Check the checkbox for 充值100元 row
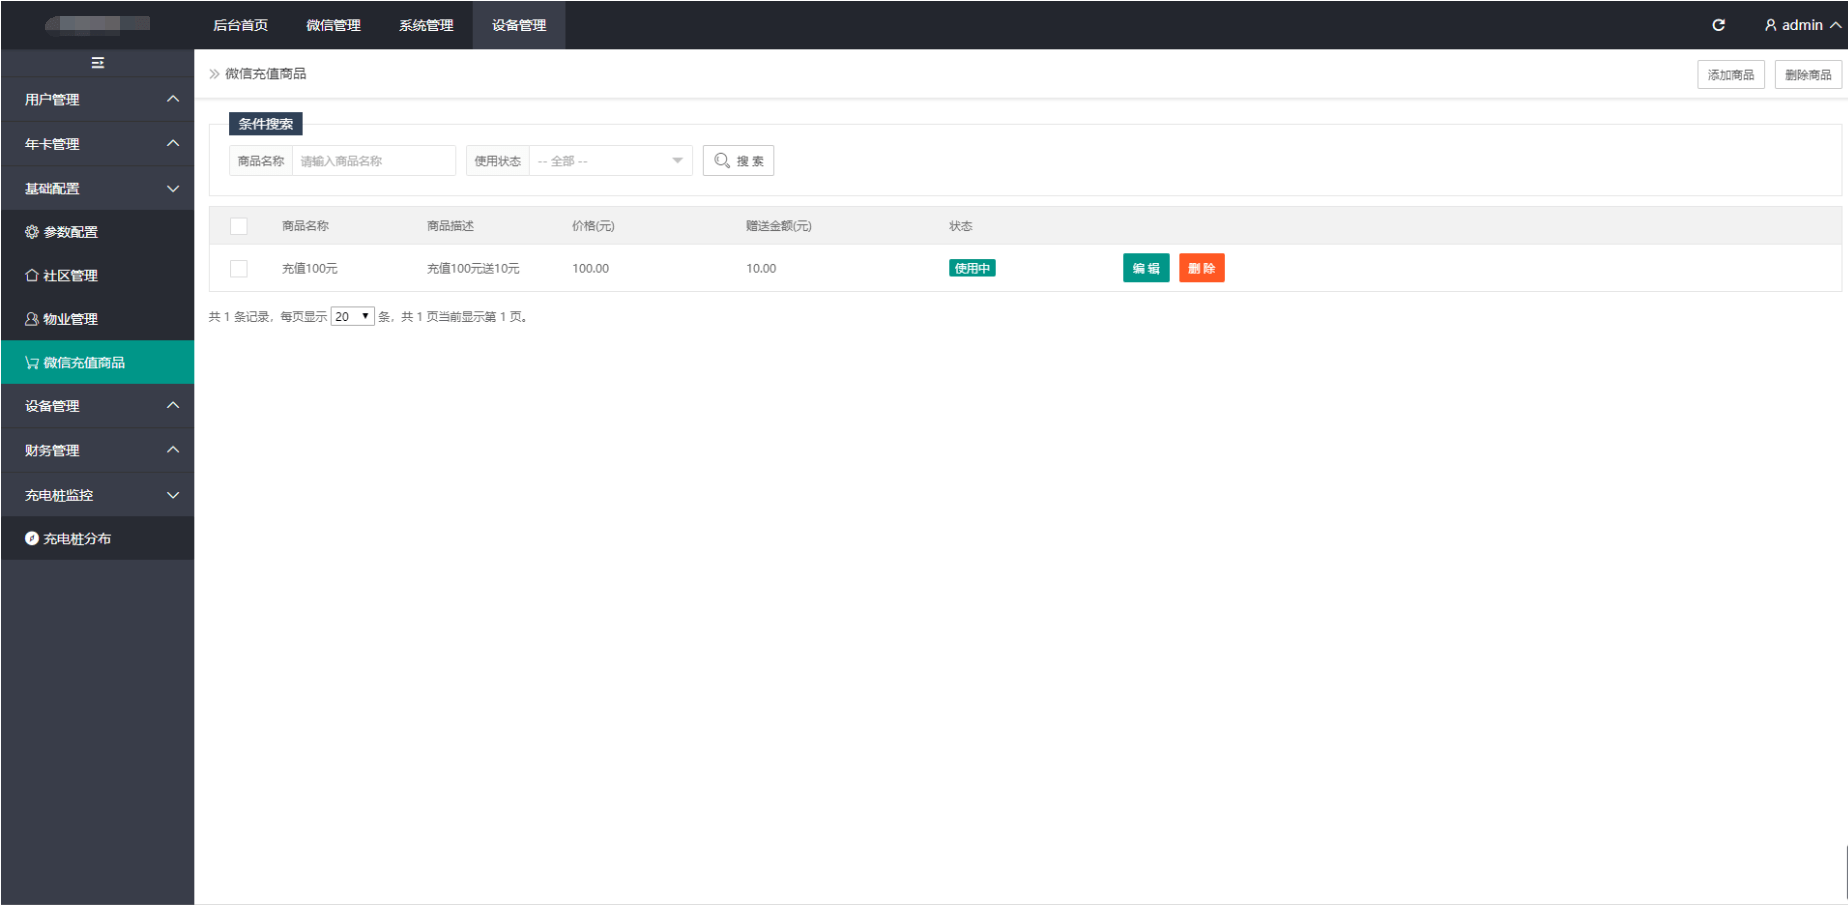Image resolution: width=1848 pixels, height=905 pixels. [x=239, y=268]
